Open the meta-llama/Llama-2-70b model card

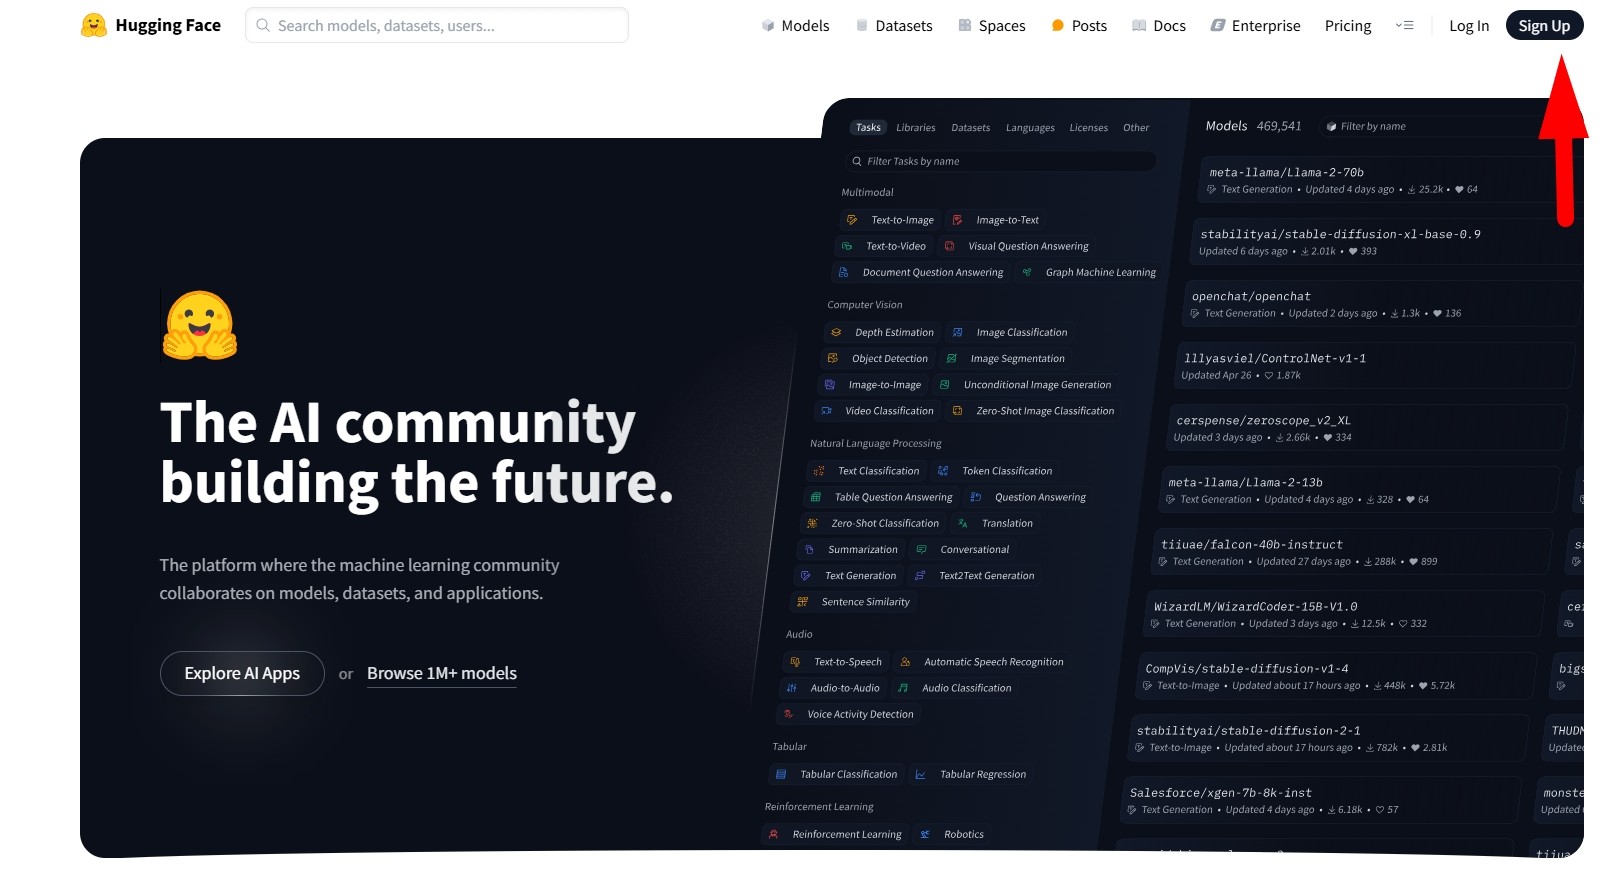coord(1388,180)
